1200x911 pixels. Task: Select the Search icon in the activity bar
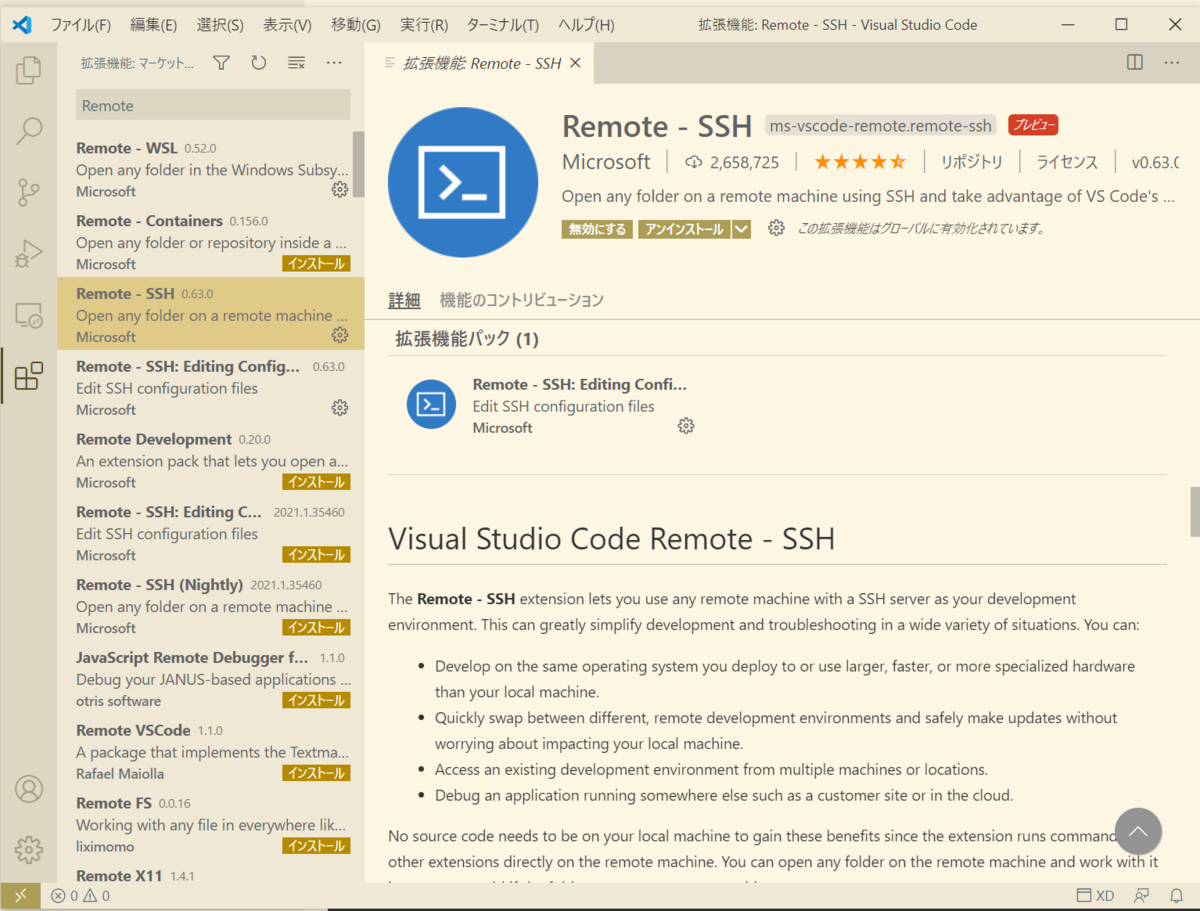pos(29,131)
